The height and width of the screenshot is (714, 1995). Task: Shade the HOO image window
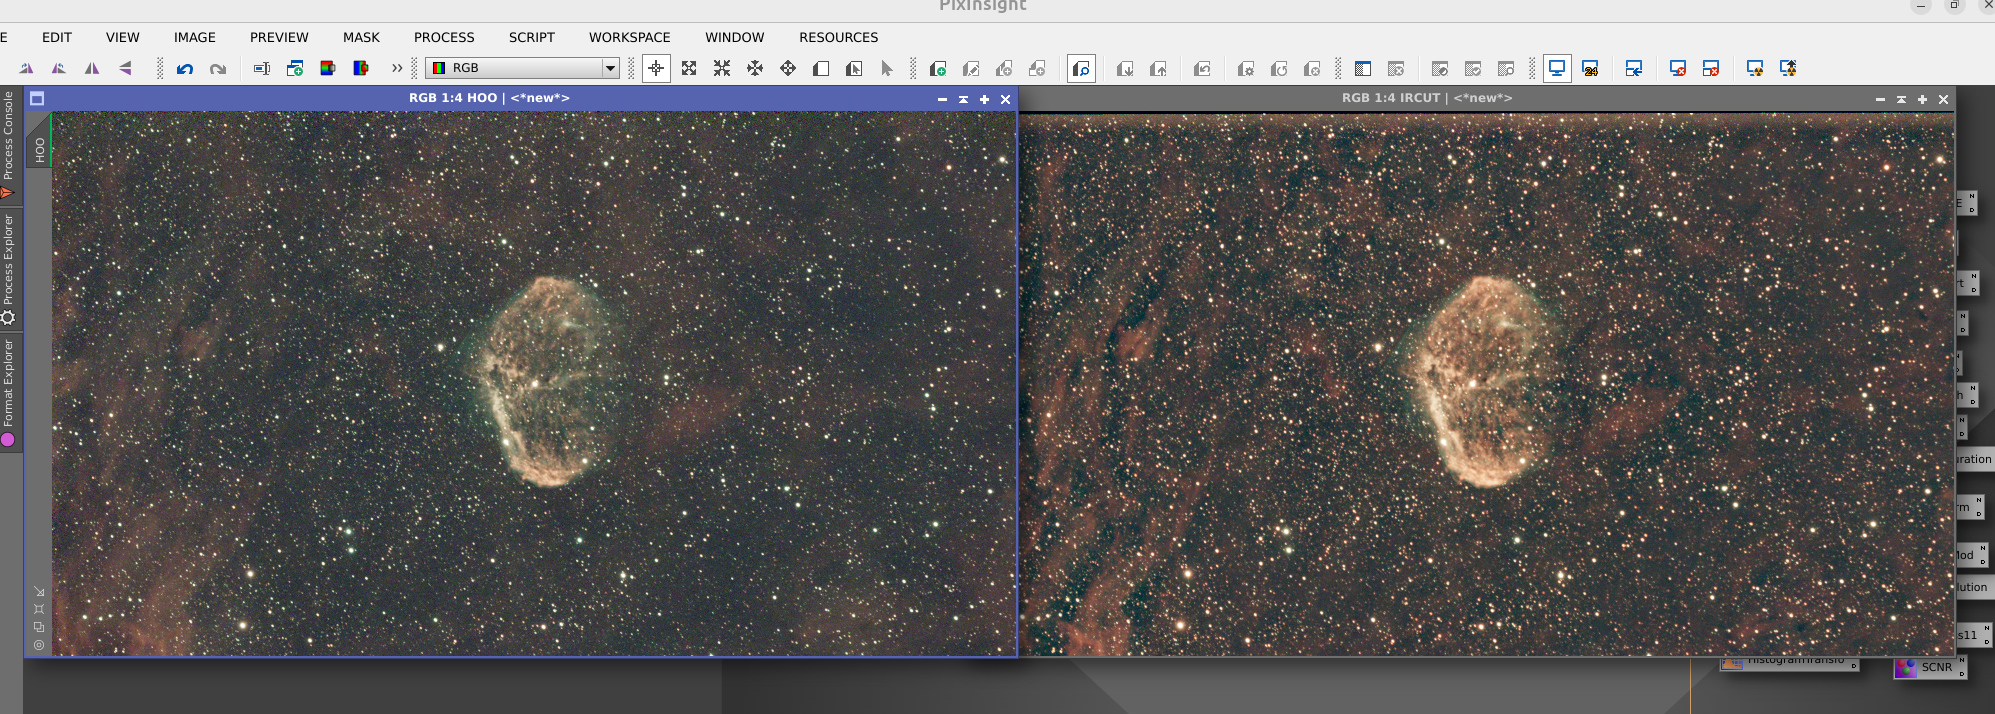click(x=963, y=99)
